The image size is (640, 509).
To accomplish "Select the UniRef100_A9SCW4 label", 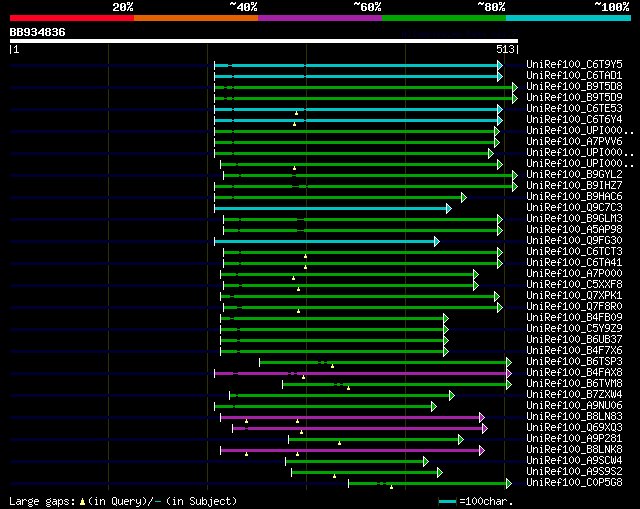I will click(574, 461).
